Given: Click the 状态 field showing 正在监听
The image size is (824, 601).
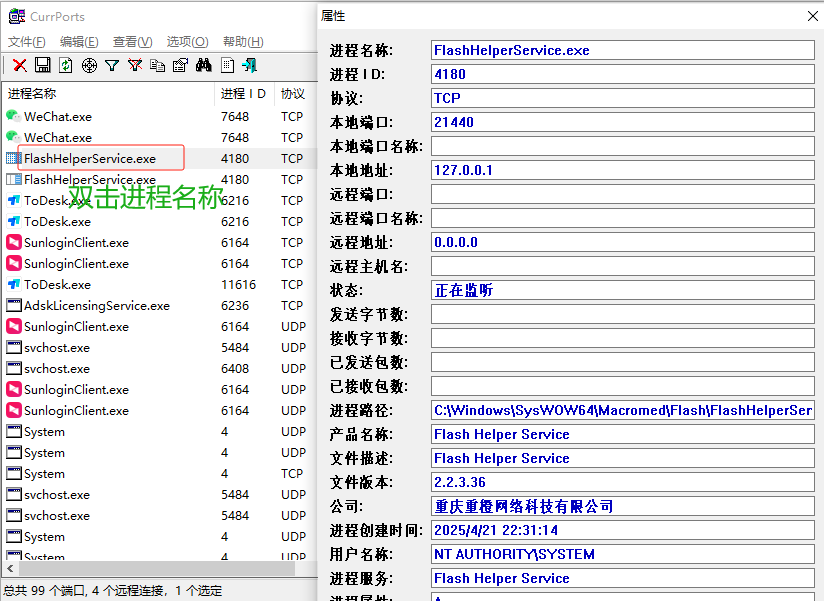Looking at the screenshot, I should 623,290.
